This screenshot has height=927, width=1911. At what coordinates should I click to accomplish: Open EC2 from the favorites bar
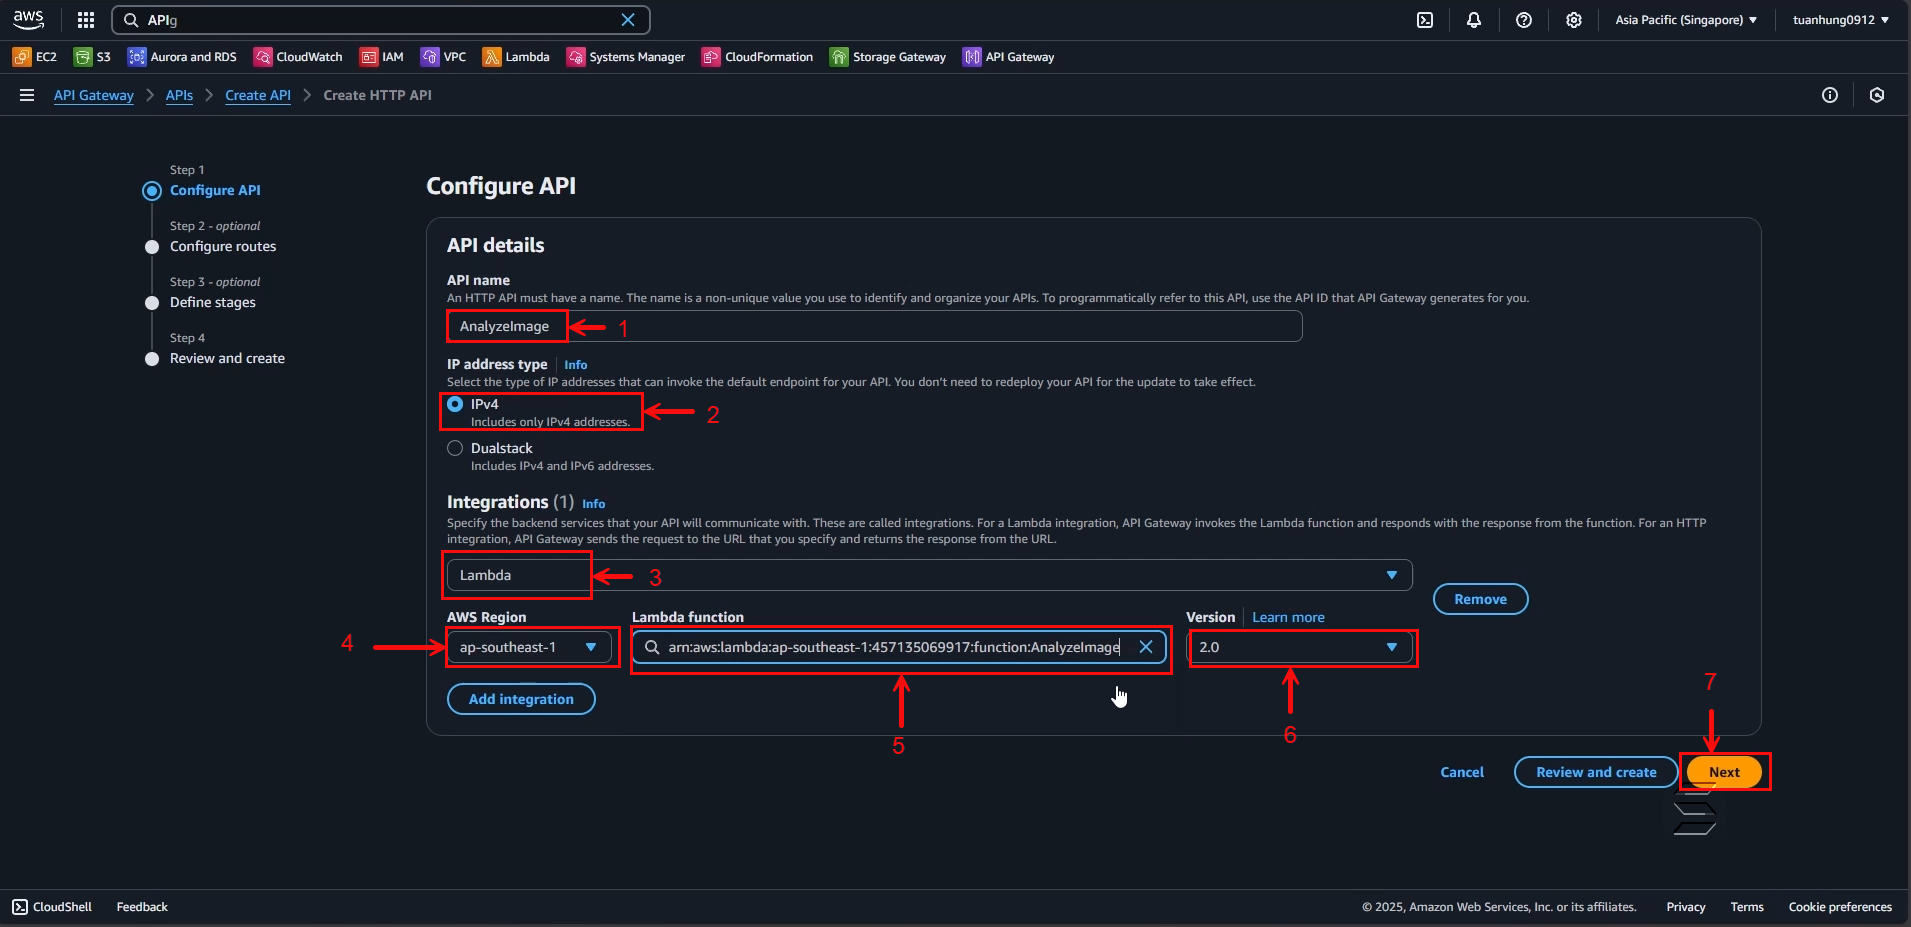tap(35, 57)
